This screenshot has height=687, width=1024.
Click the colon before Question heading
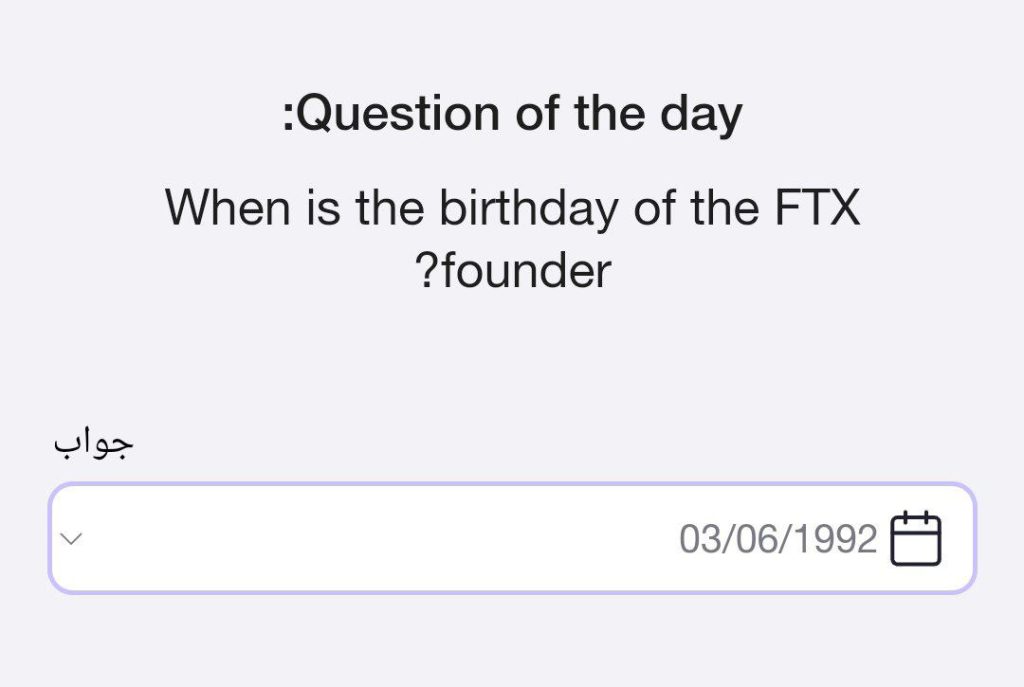[x=287, y=118]
